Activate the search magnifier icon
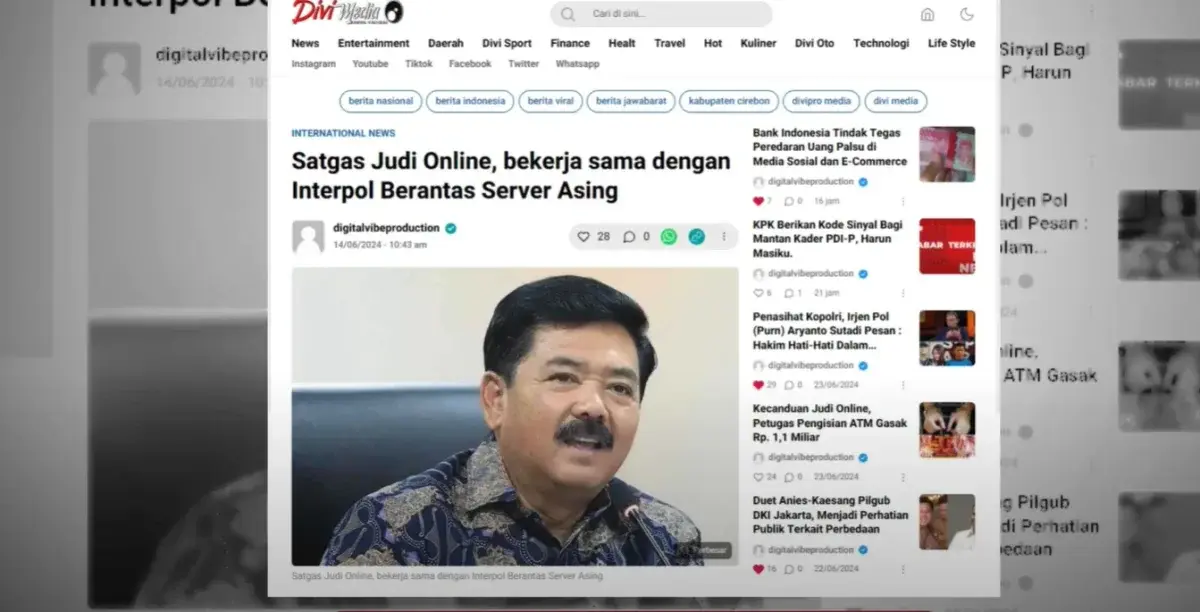This screenshot has width=1200, height=612. (568, 14)
